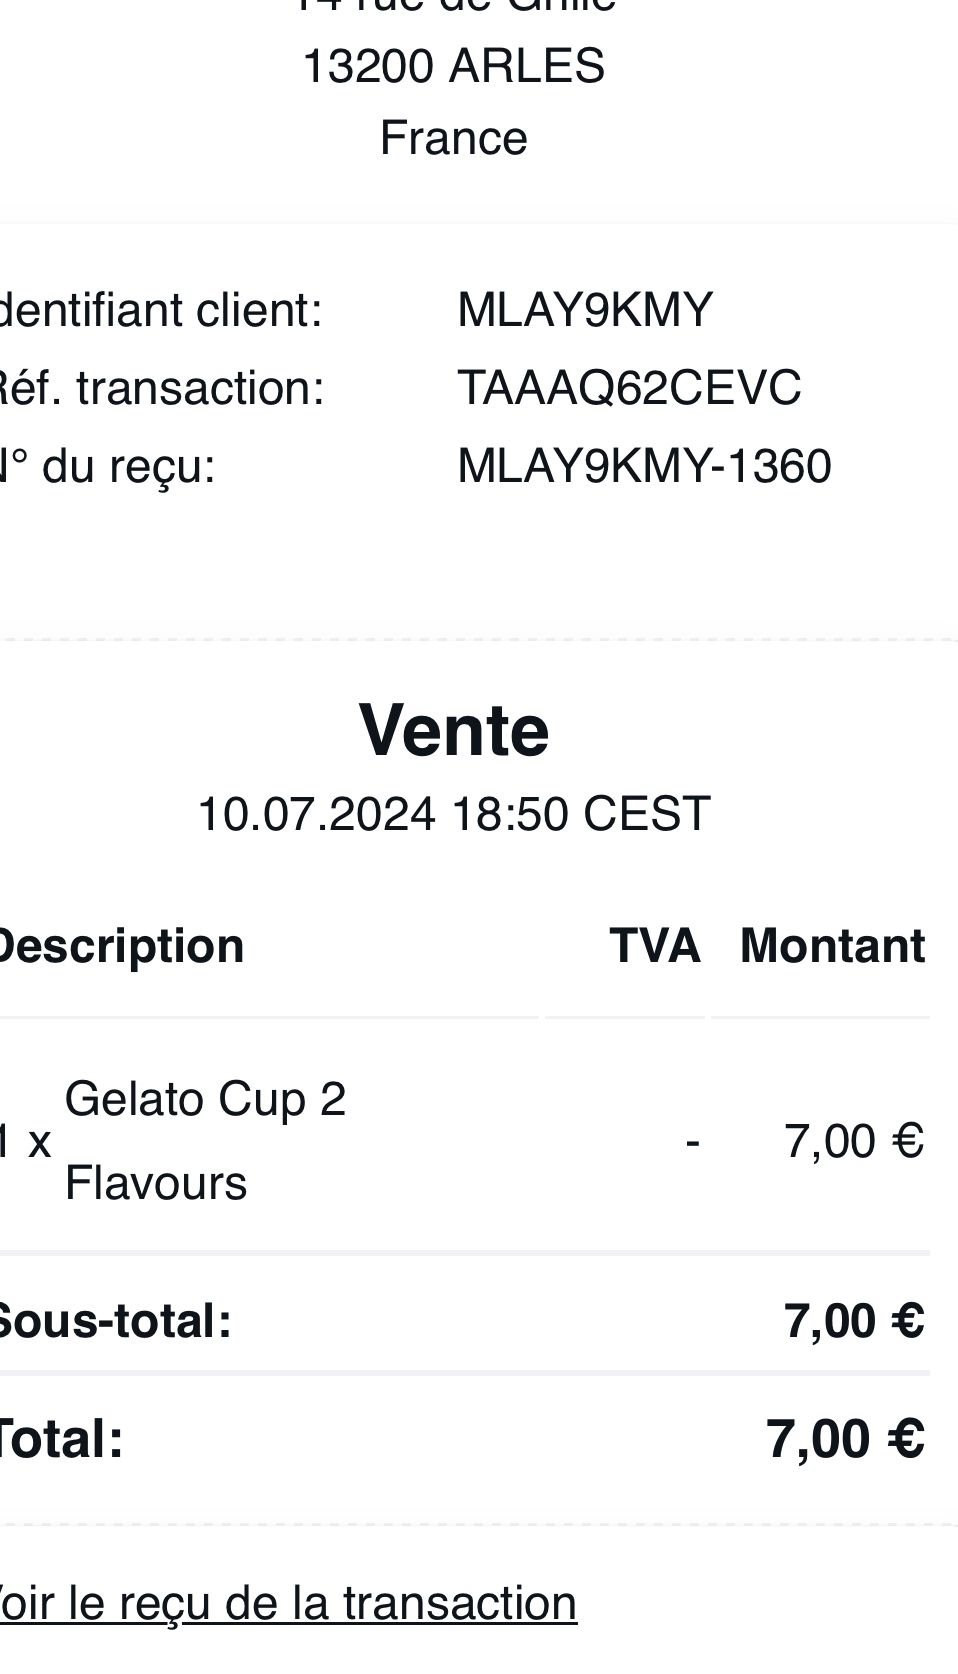
Task: Select the "Réf. transaction" label
Action: click(x=160, y=388)
